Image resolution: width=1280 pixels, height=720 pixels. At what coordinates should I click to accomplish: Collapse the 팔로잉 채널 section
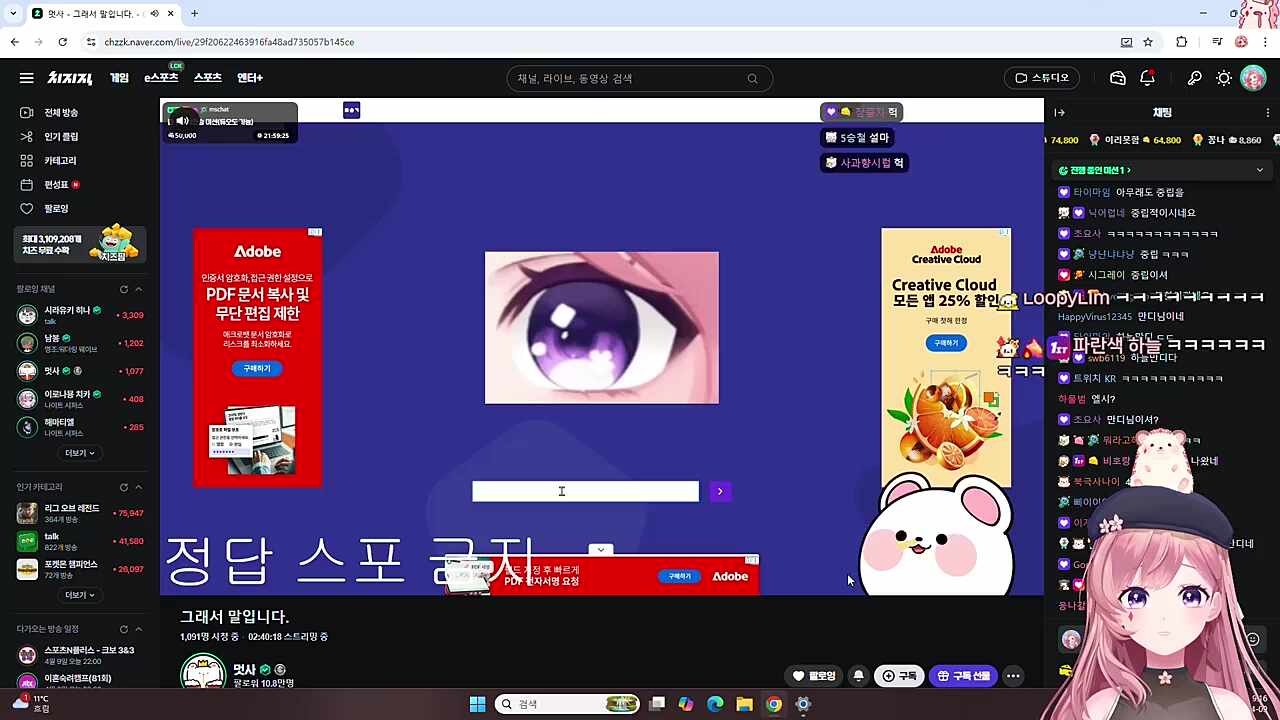(x=138, y=289)
